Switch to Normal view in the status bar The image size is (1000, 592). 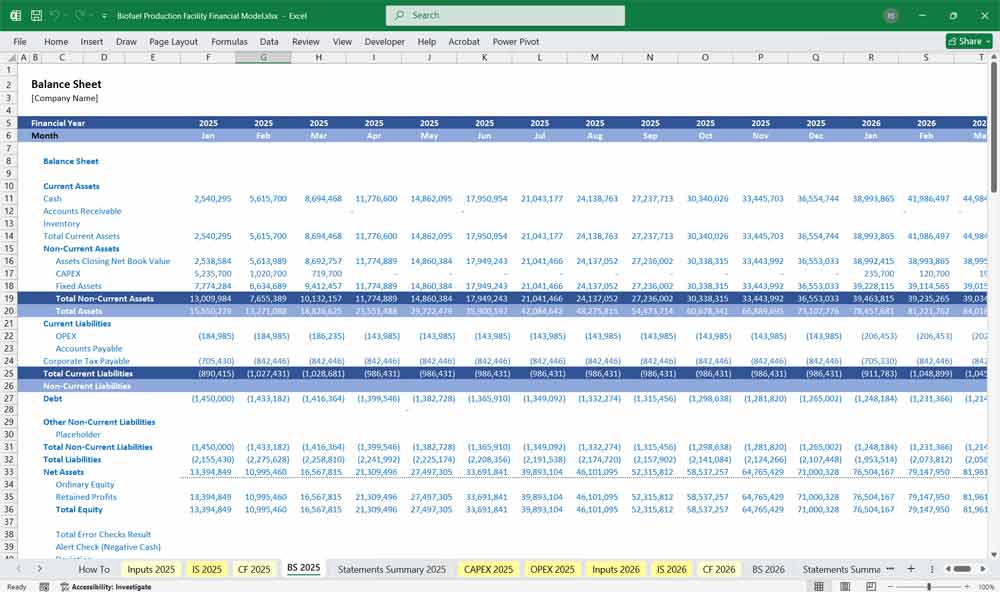click(818, 586)
